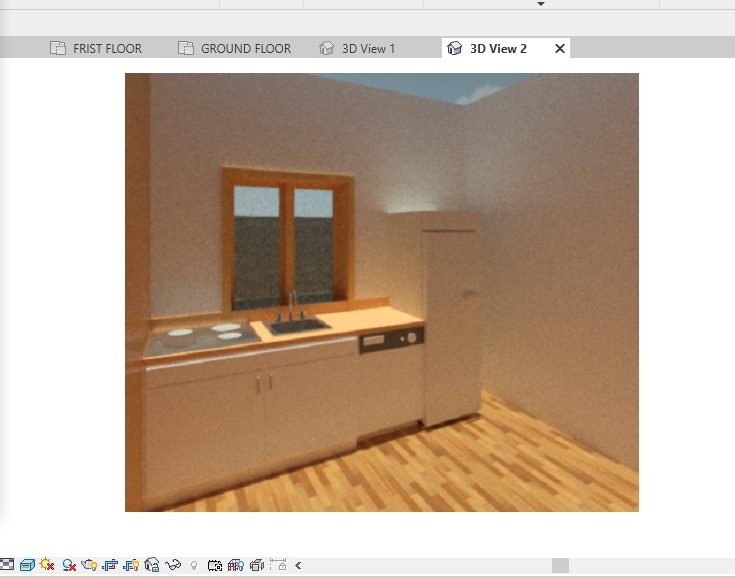Open Temporary Hide/Isolate glasses icon

point(173,565)
